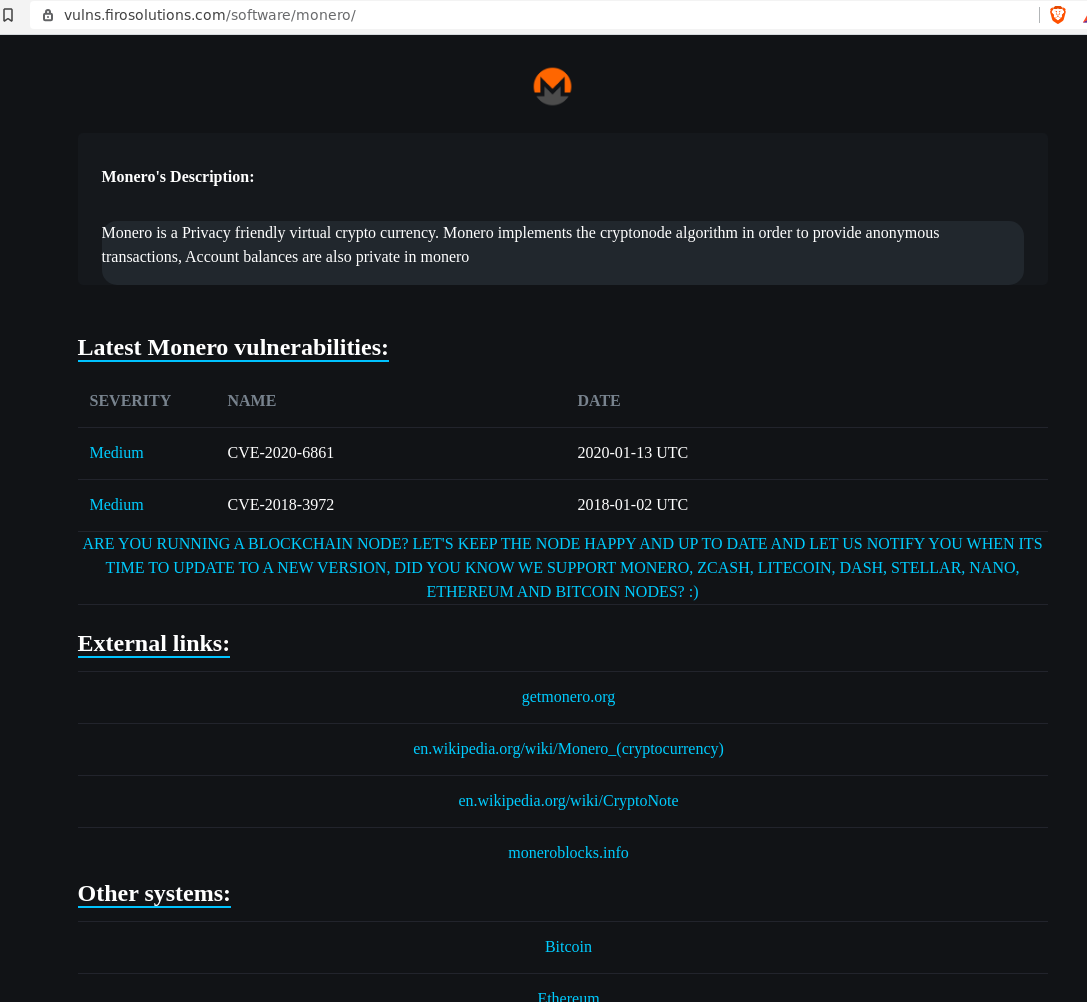Click the Monero logo at page top
The image size is (1087, 1002).
pyautogui.click(x=553, y=86)
